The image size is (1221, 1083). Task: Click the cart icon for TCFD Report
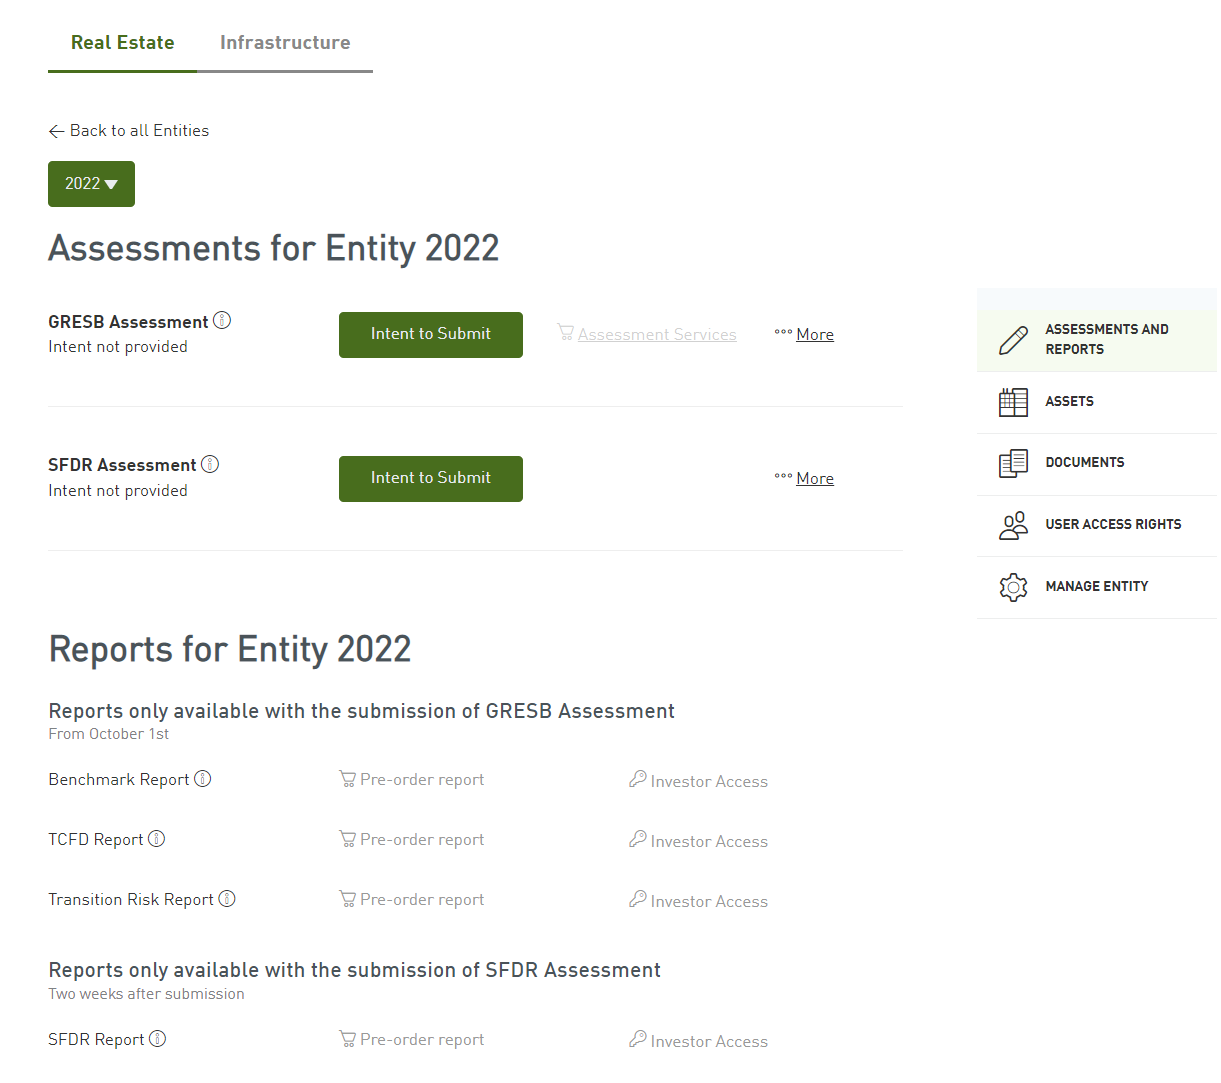(347, 839)
